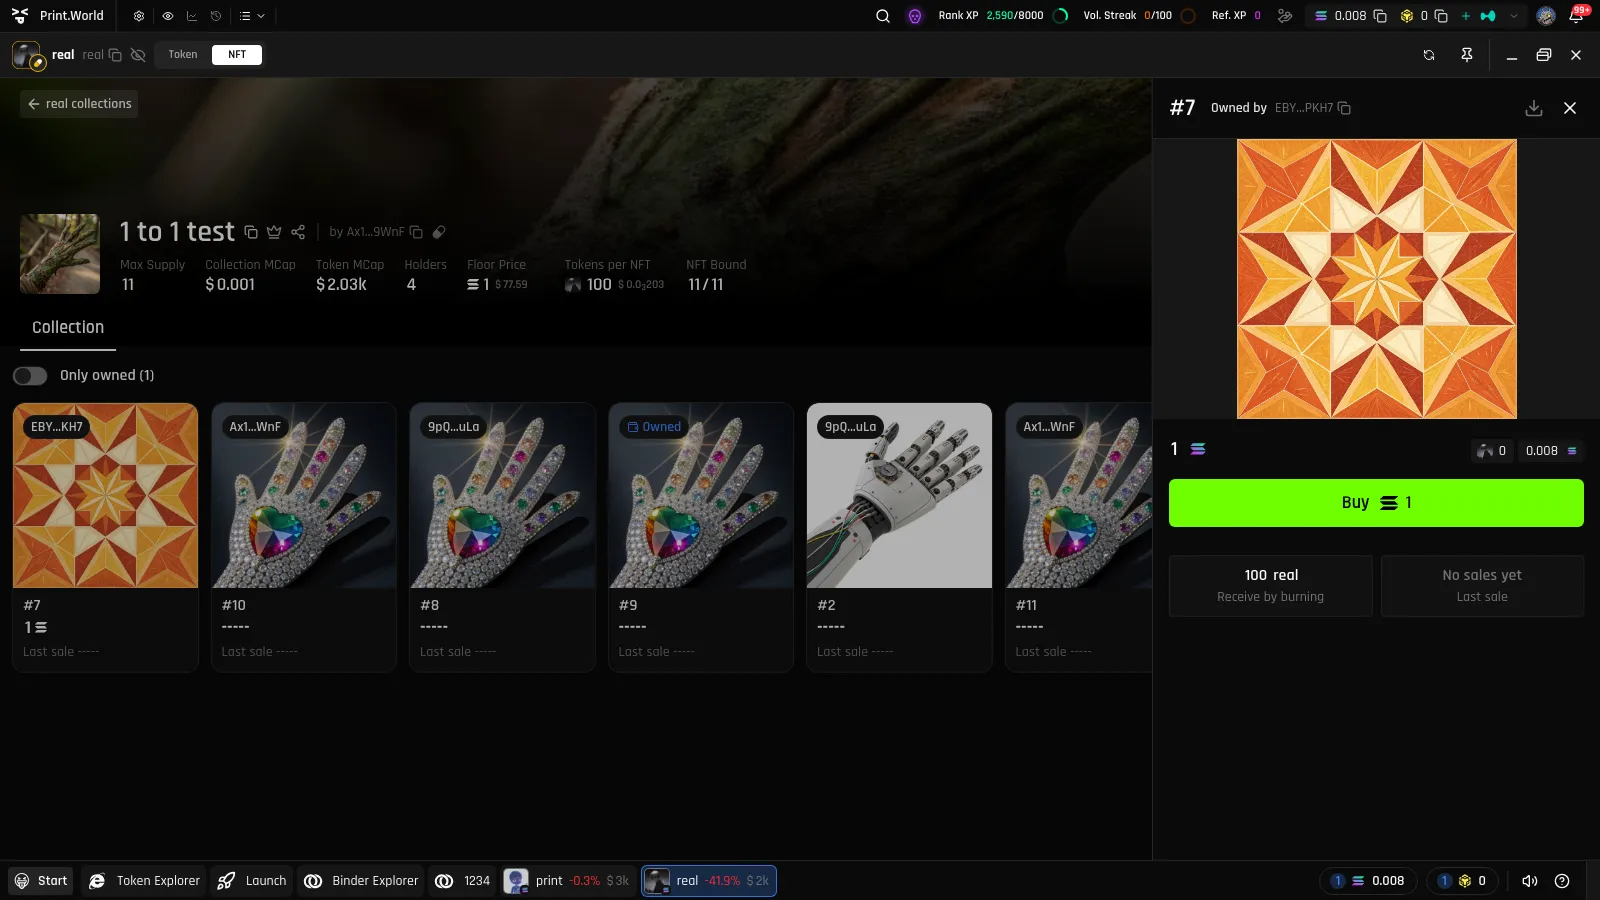
Task: Open the search magnifier
Action: [883, 16]
